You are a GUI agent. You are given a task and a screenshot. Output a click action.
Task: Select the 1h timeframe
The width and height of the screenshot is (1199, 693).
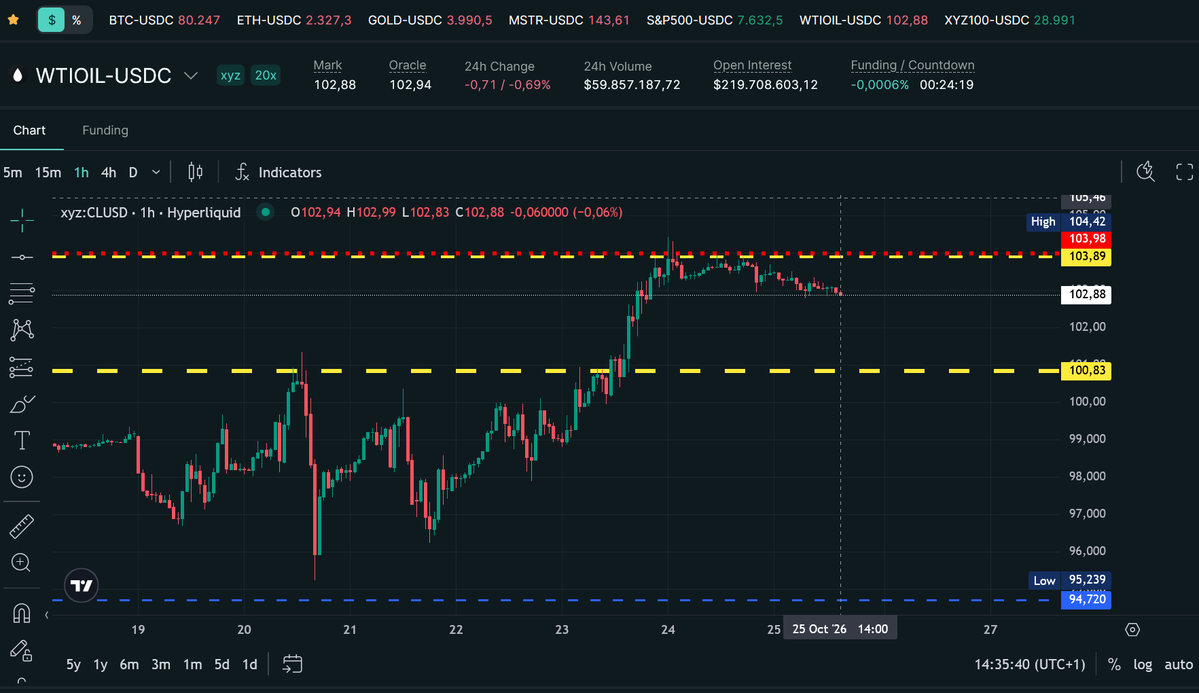click(81, 172)
